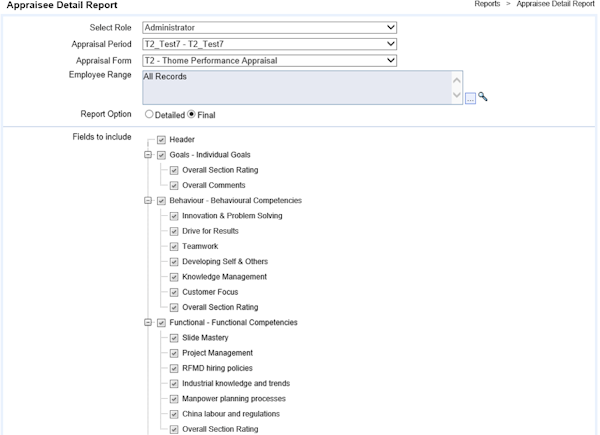Select the Final report option
The width and height of the screenshot is (600, 435).
[x=192, y=115]
